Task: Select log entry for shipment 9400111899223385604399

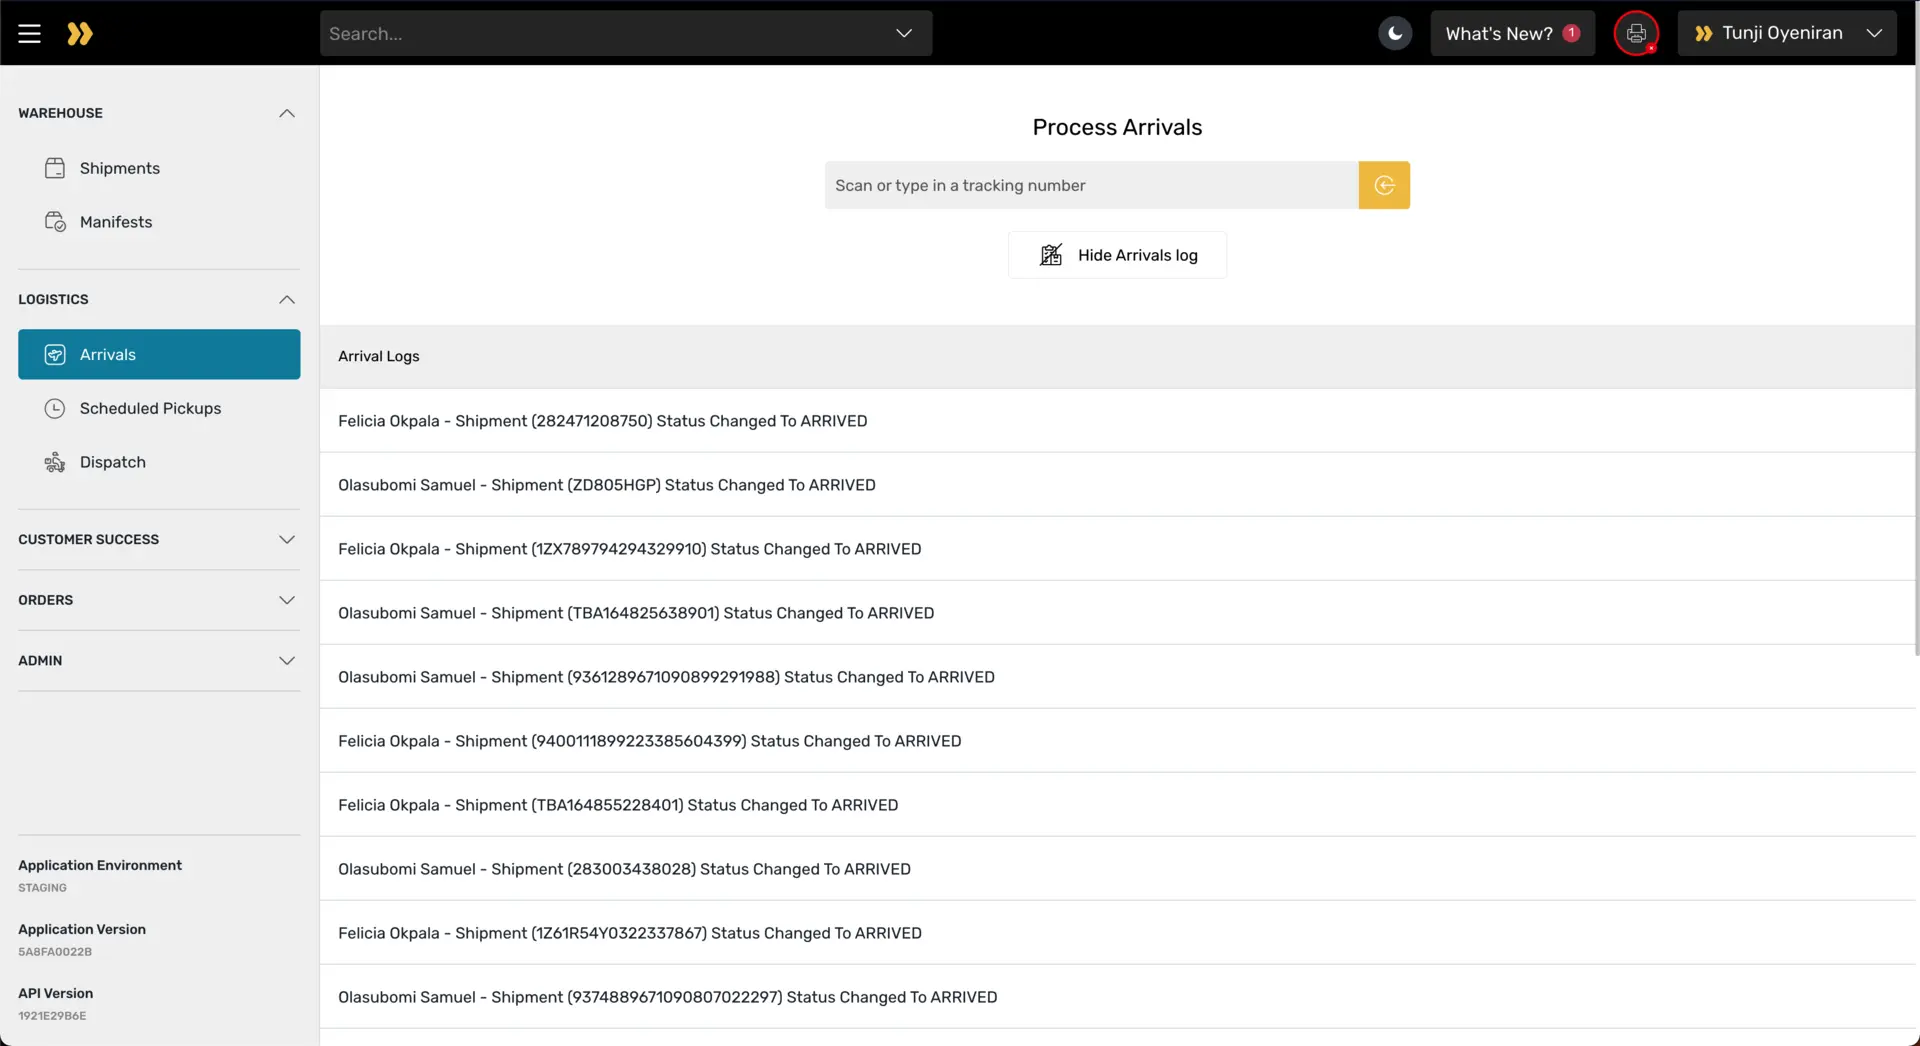Action: point(1117,741)
